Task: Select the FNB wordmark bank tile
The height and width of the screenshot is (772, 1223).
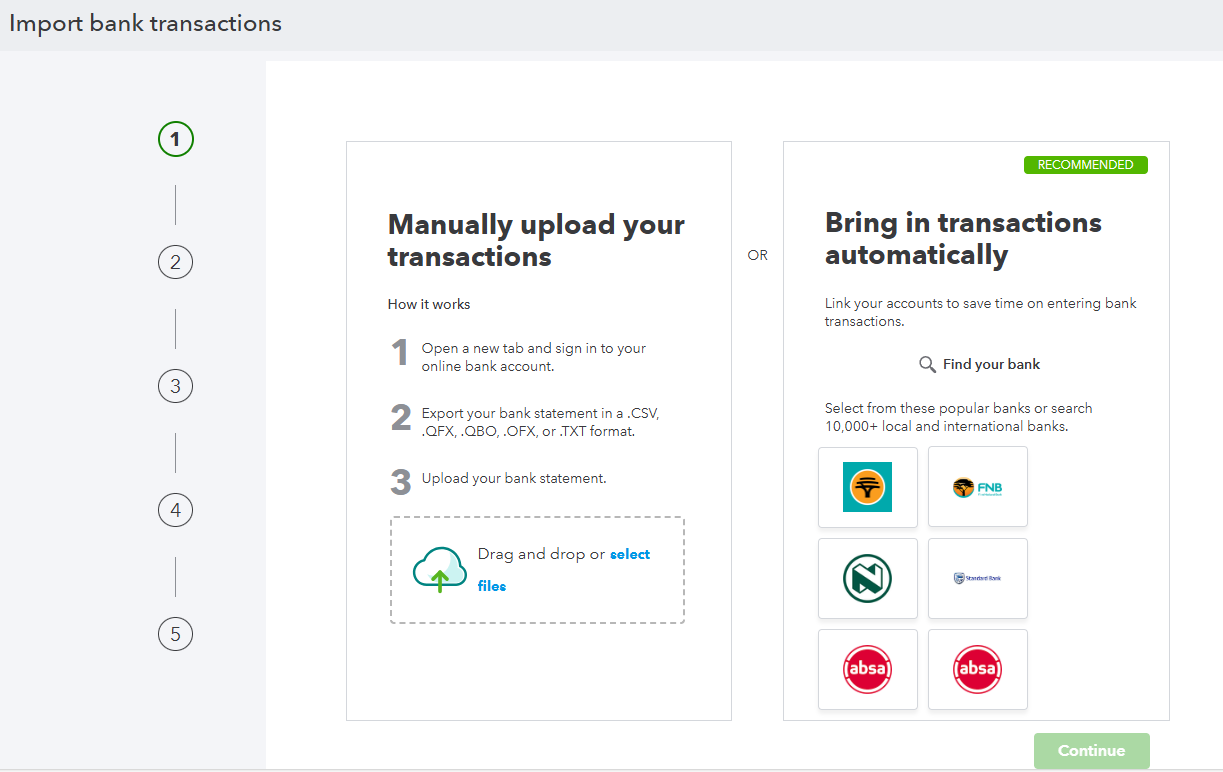Action: coord(977,487)
